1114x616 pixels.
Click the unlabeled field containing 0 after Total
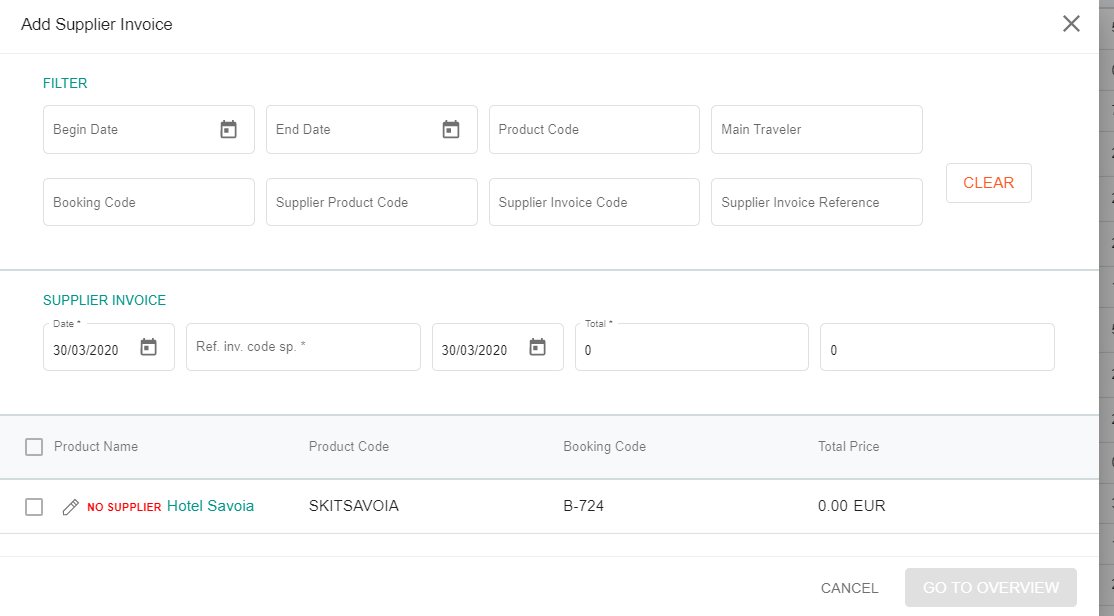tap(937, 347)
